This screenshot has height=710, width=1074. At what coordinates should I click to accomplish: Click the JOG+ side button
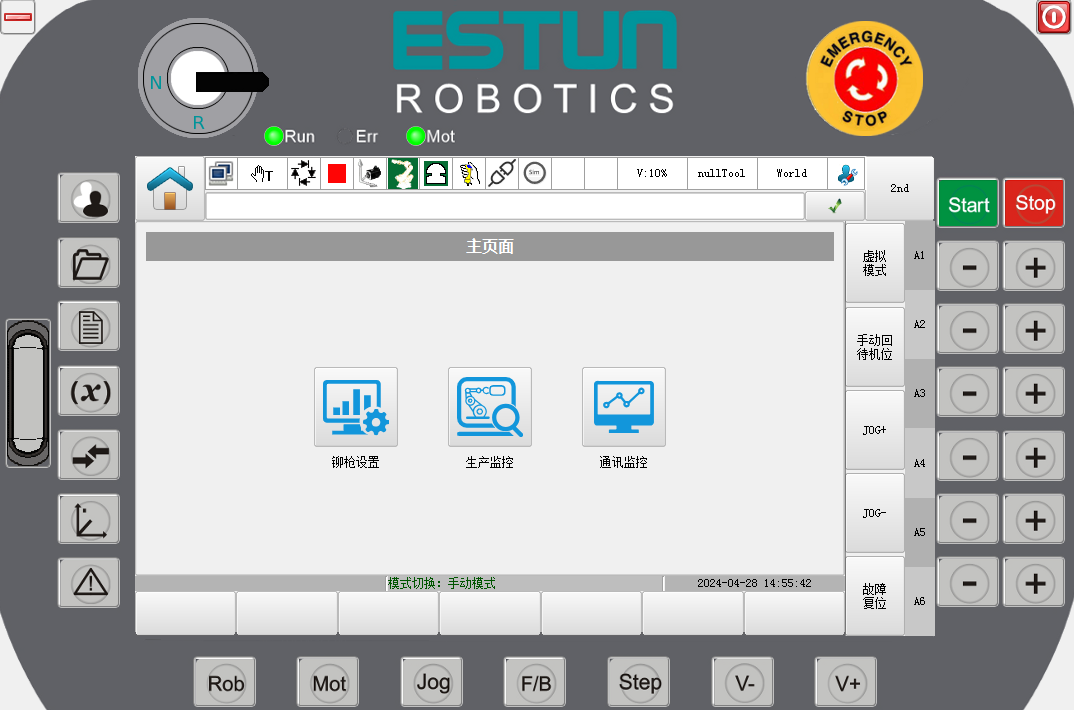tap(875, 430)
